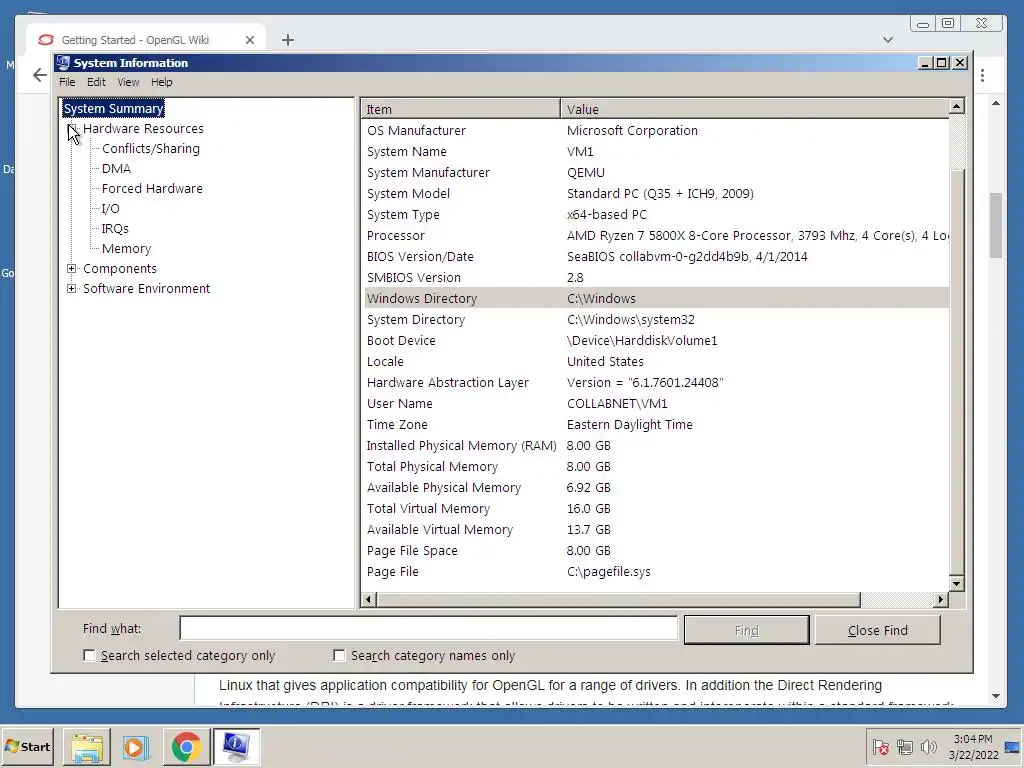The height and width of the screenshot is (768, 1024).
Task: Select the BIOS Version/Date row
Action: pyautogui.click(x=656, y=257)
